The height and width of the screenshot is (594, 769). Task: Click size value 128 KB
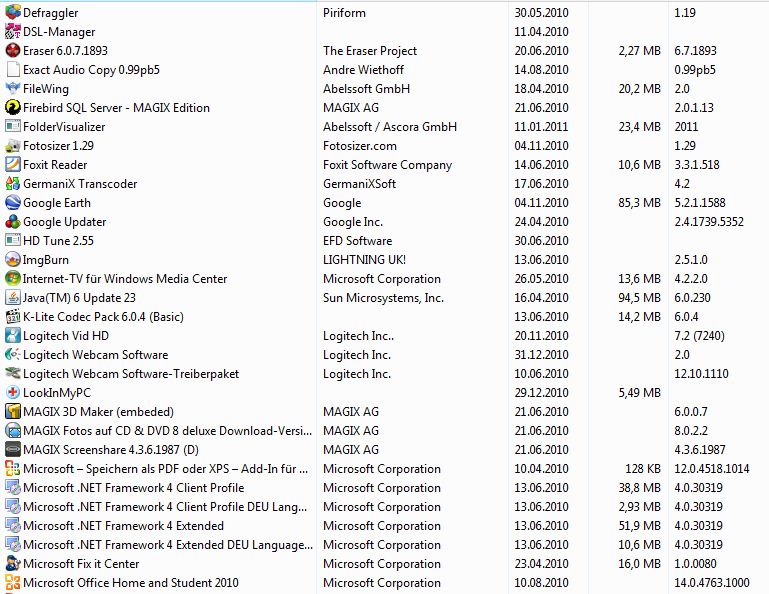643,469
